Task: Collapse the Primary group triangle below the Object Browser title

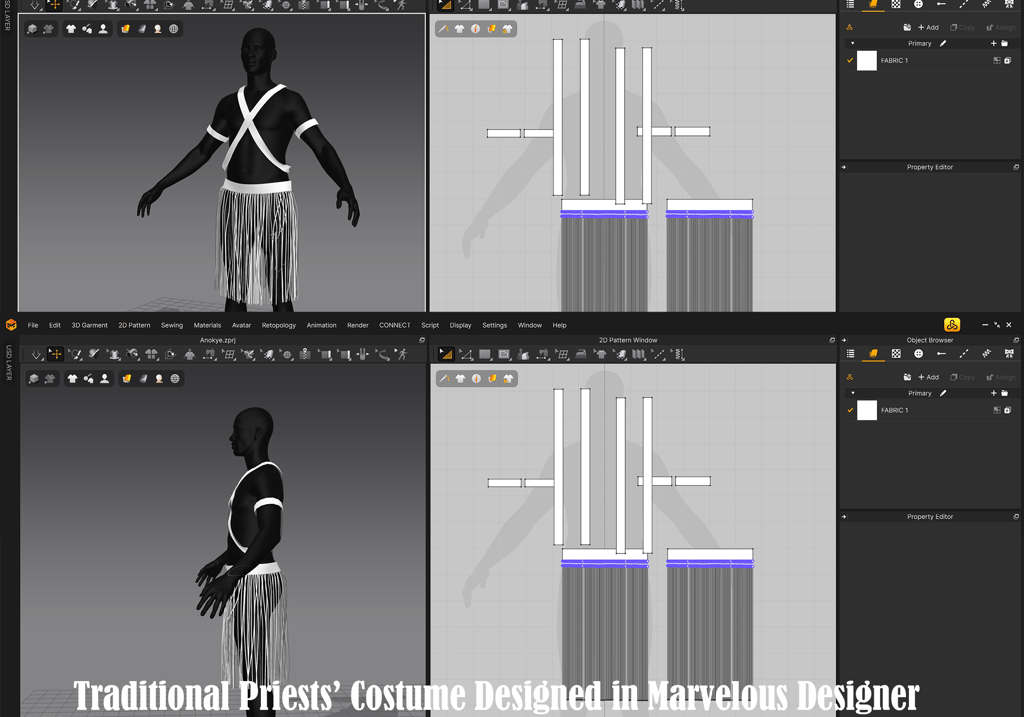Action: [x=852, y=393]
